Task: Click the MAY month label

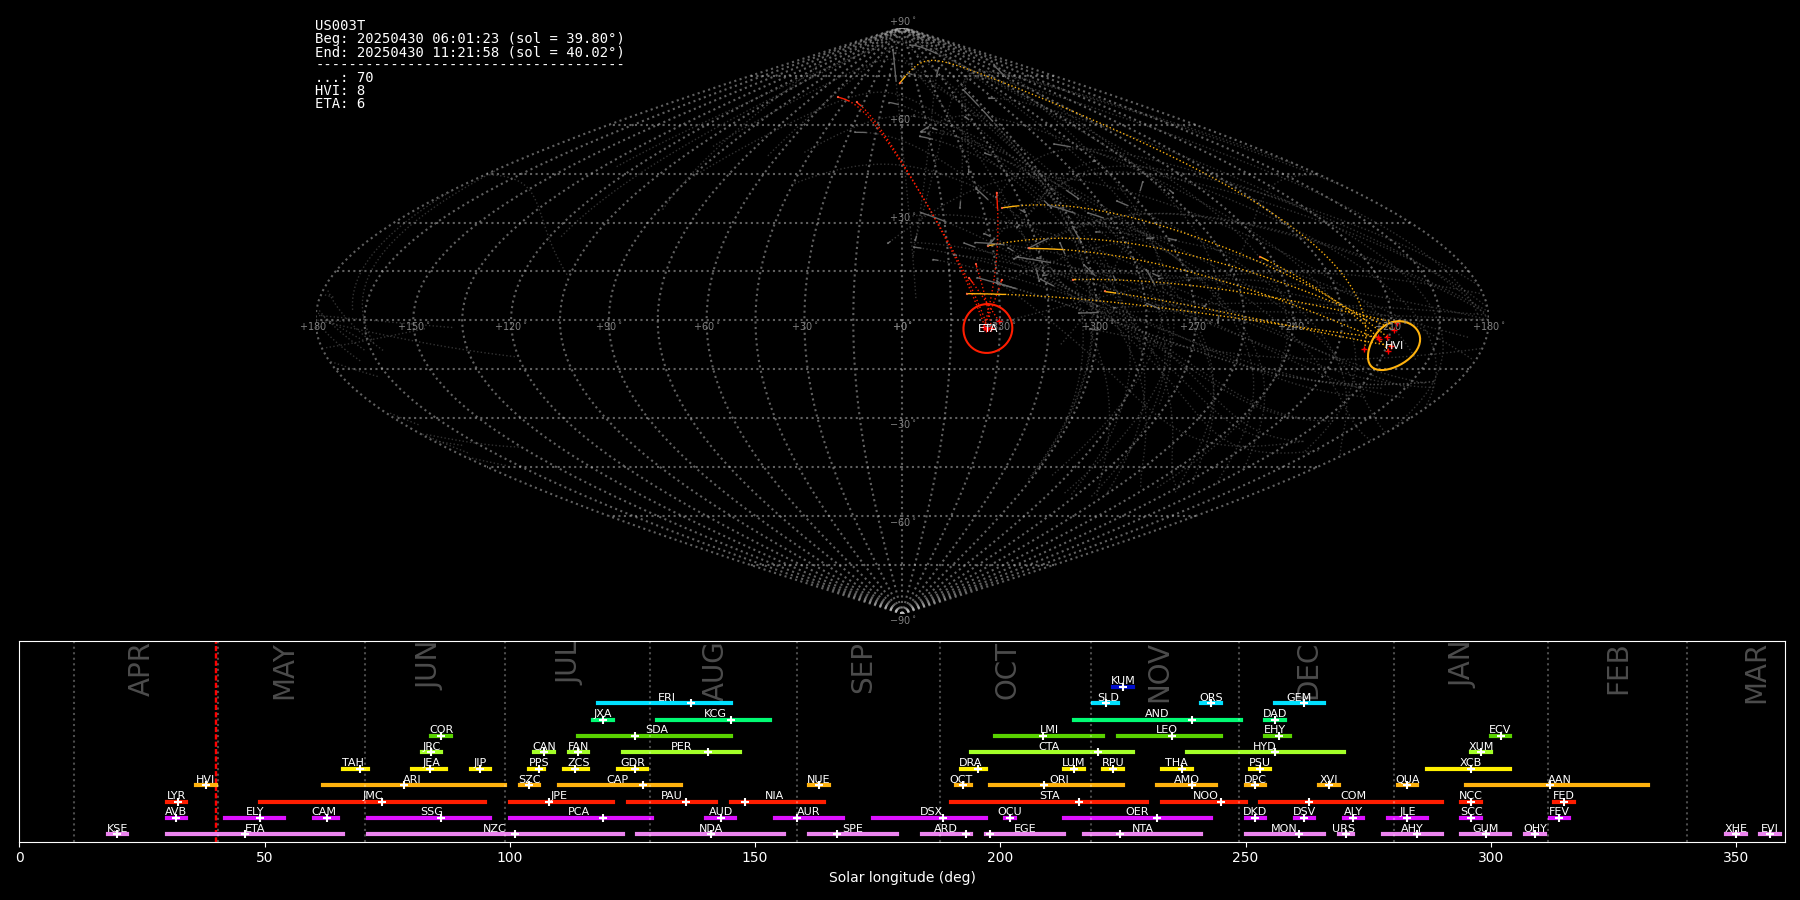Action: coord(284,672)
